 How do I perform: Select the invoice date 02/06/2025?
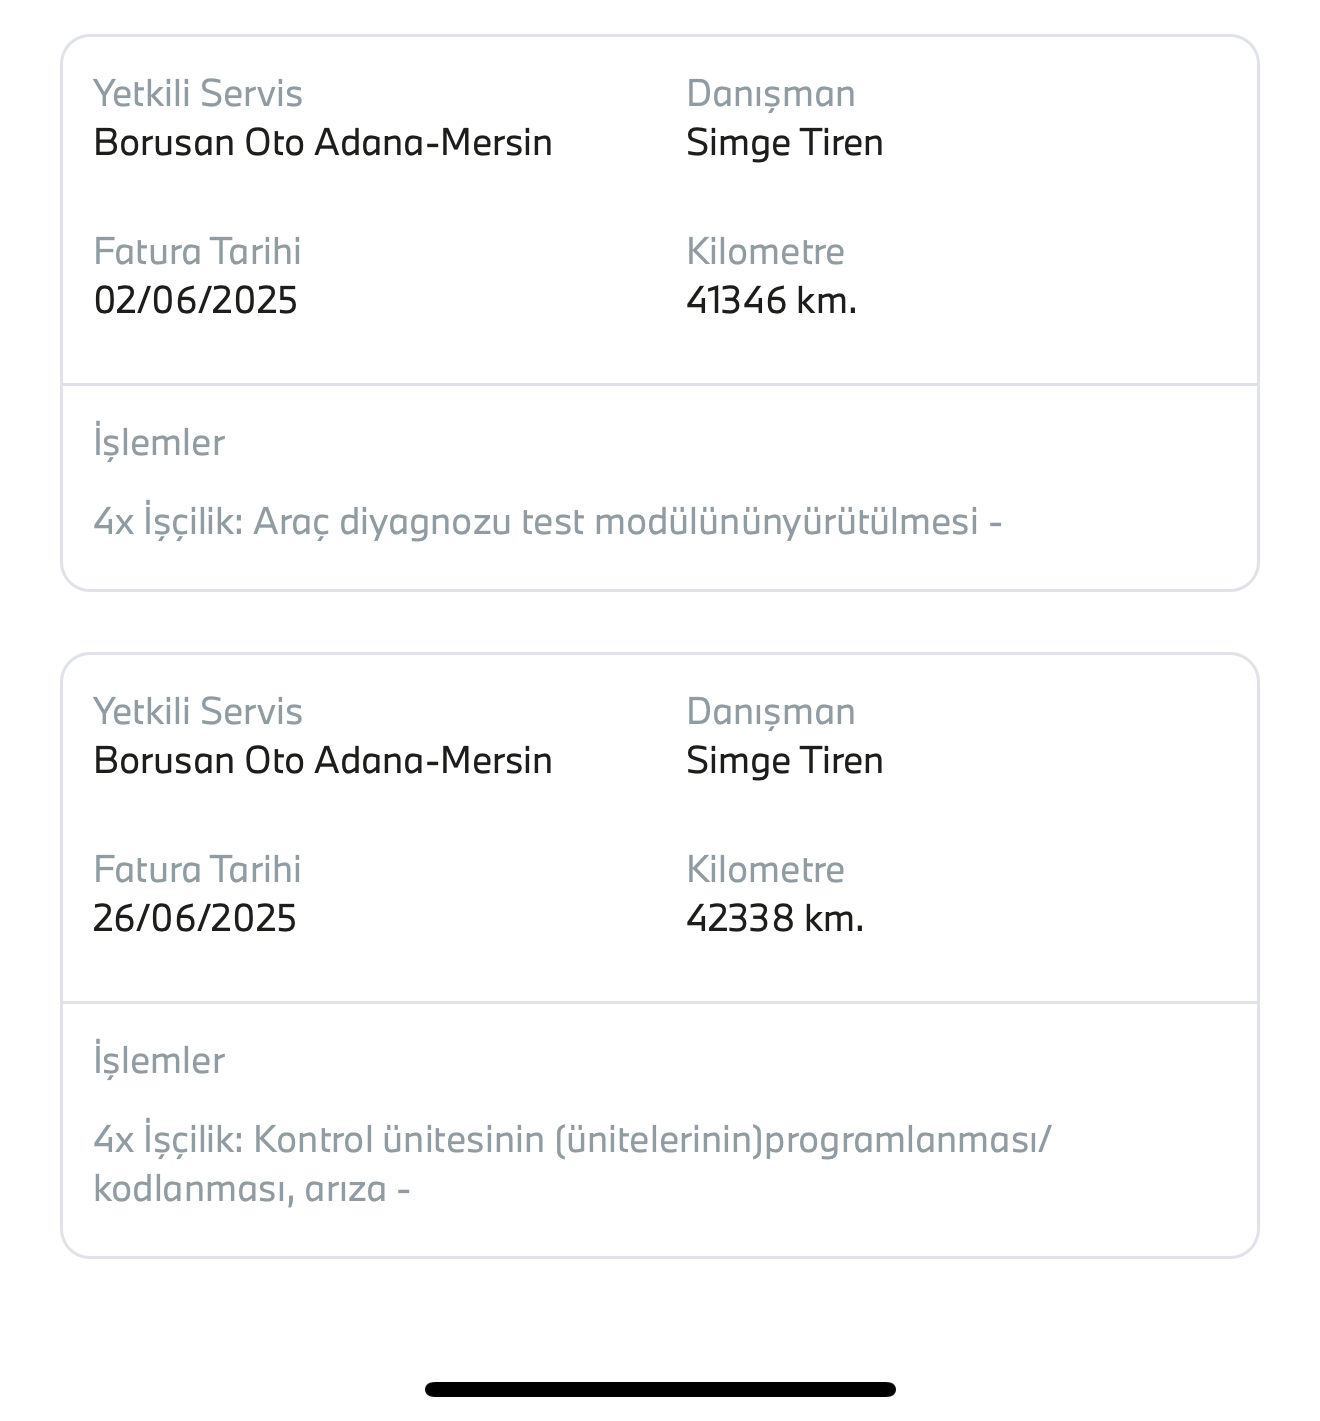tap(196, 300)
